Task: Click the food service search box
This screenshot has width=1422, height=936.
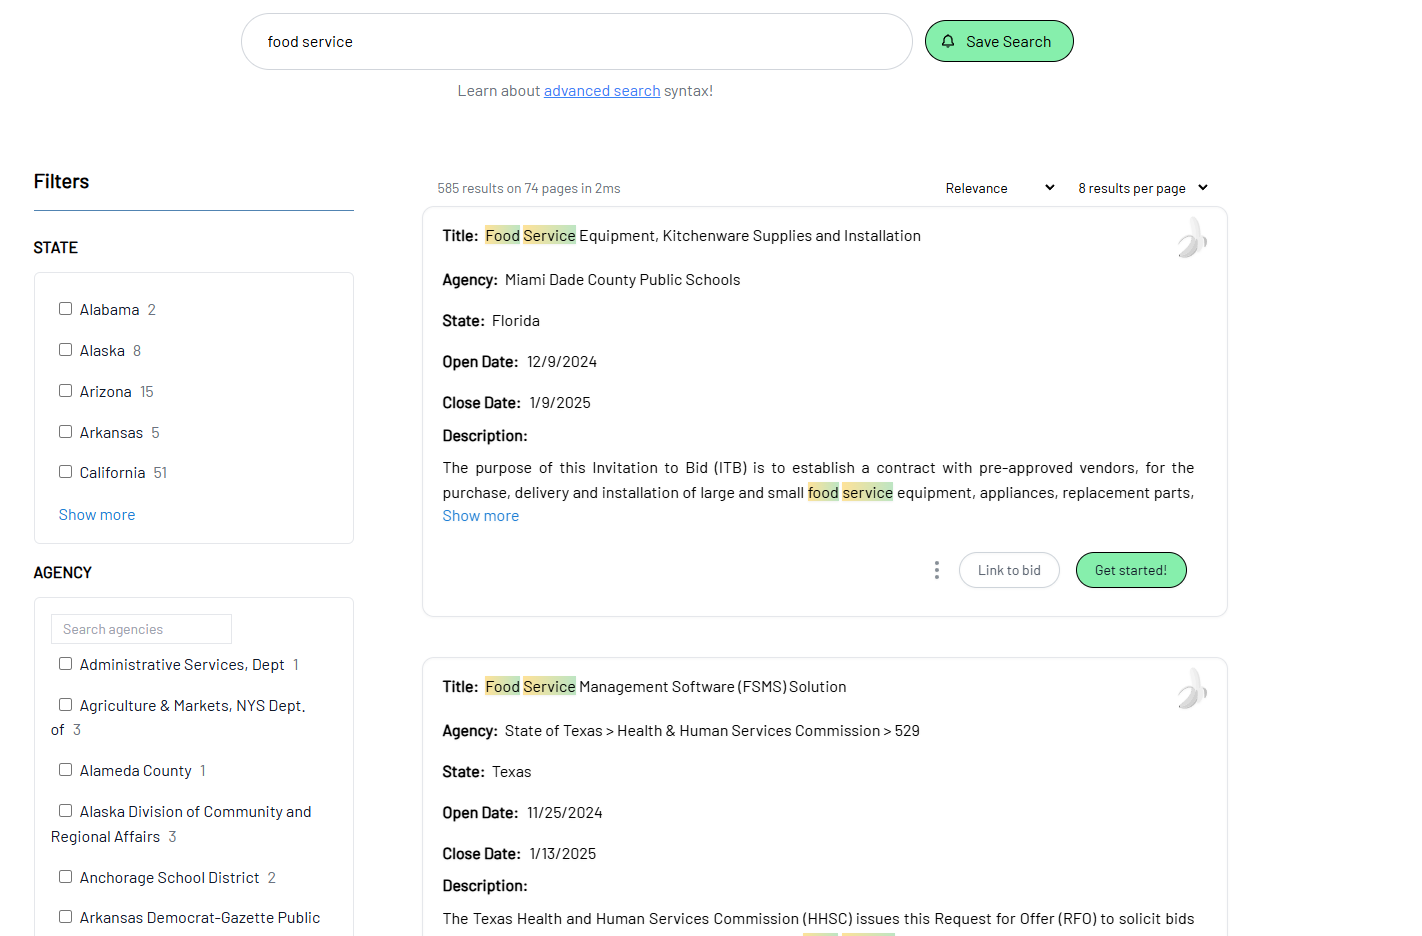Action: (x=577, y=42)
